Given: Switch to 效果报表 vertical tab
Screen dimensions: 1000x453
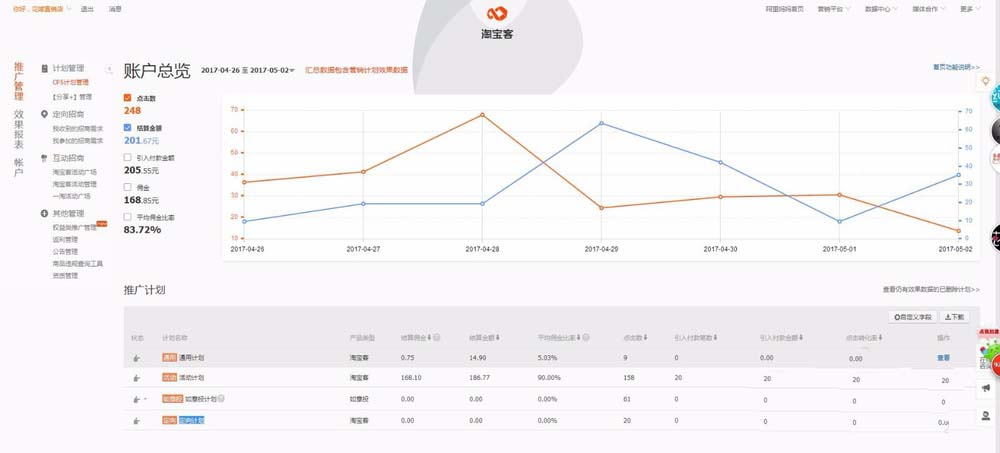Looking at the screenshot, I should (x=19, y=130).
